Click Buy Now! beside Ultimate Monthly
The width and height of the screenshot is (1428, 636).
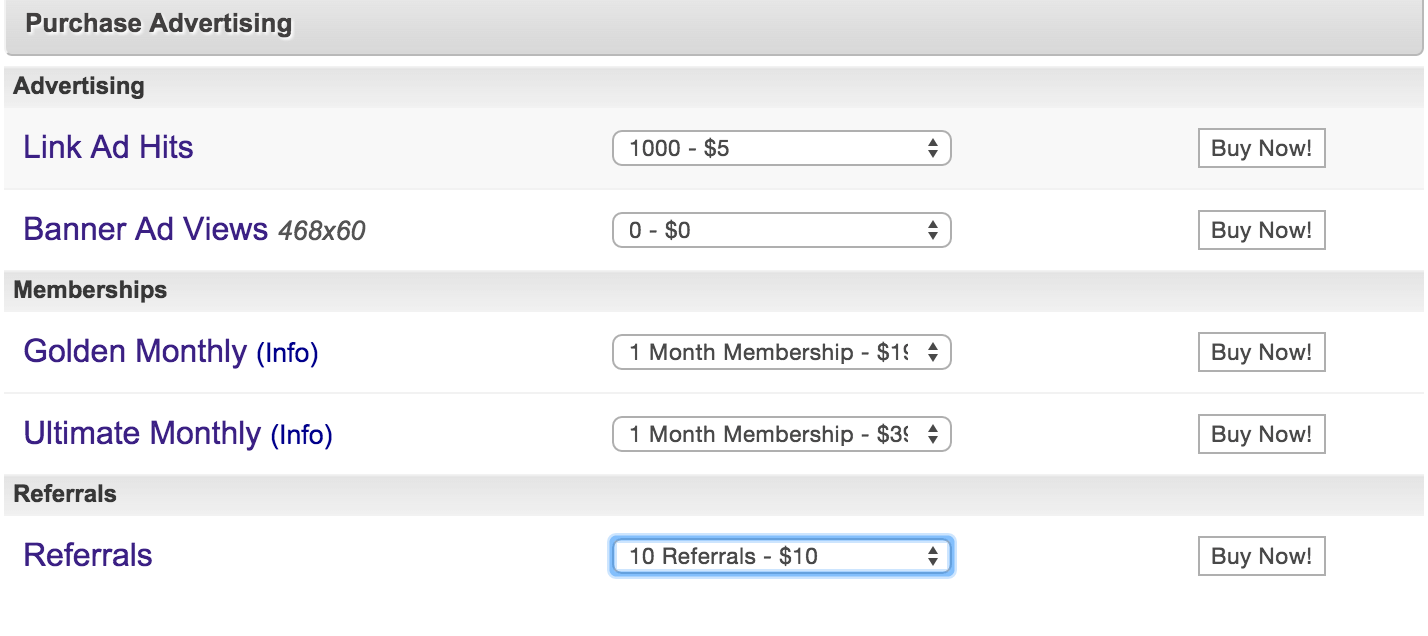click(1261, 435)
